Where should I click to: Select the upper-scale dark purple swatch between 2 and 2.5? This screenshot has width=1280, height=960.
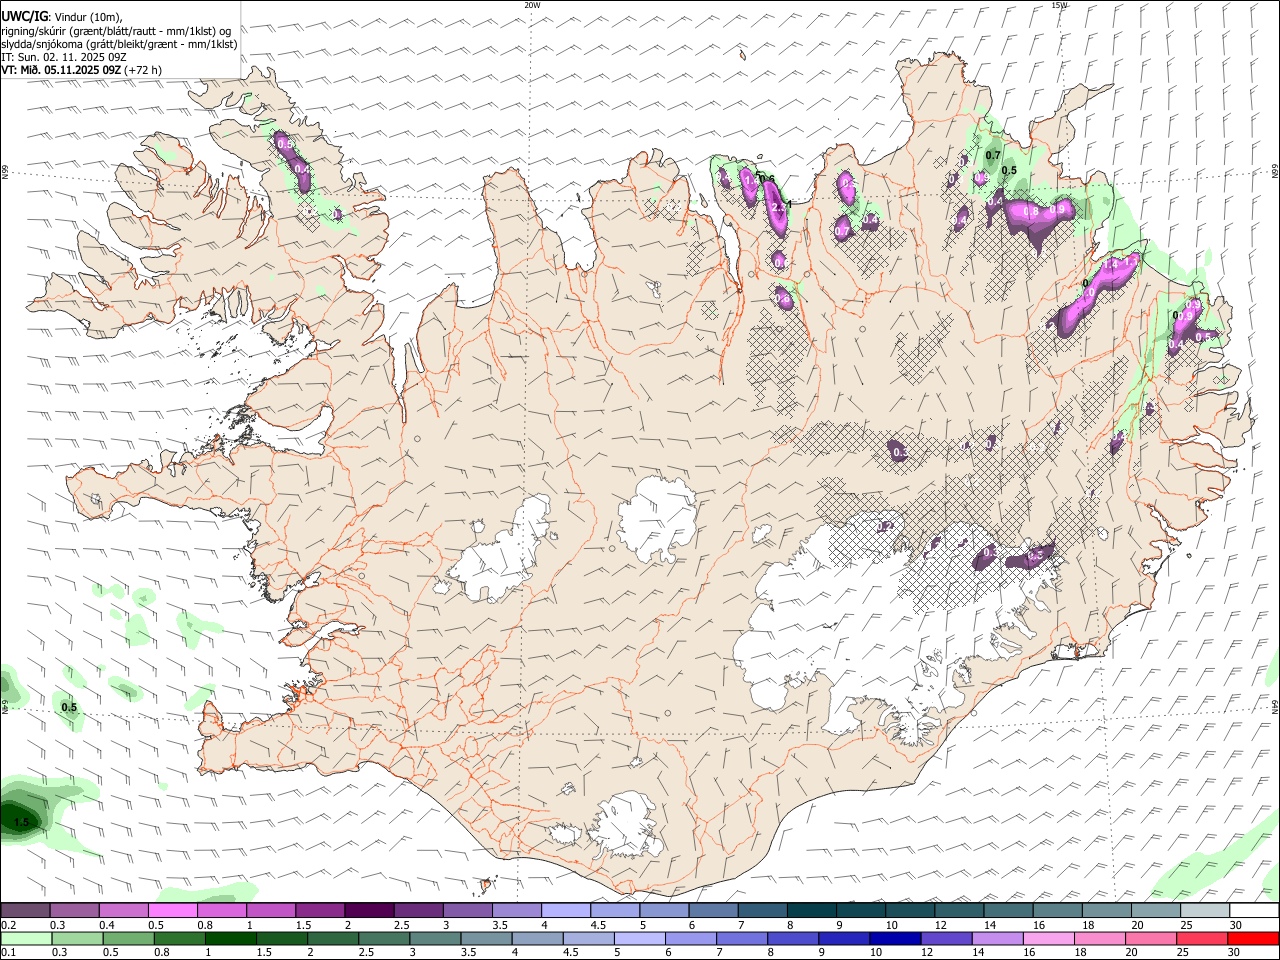pos(368,910)
